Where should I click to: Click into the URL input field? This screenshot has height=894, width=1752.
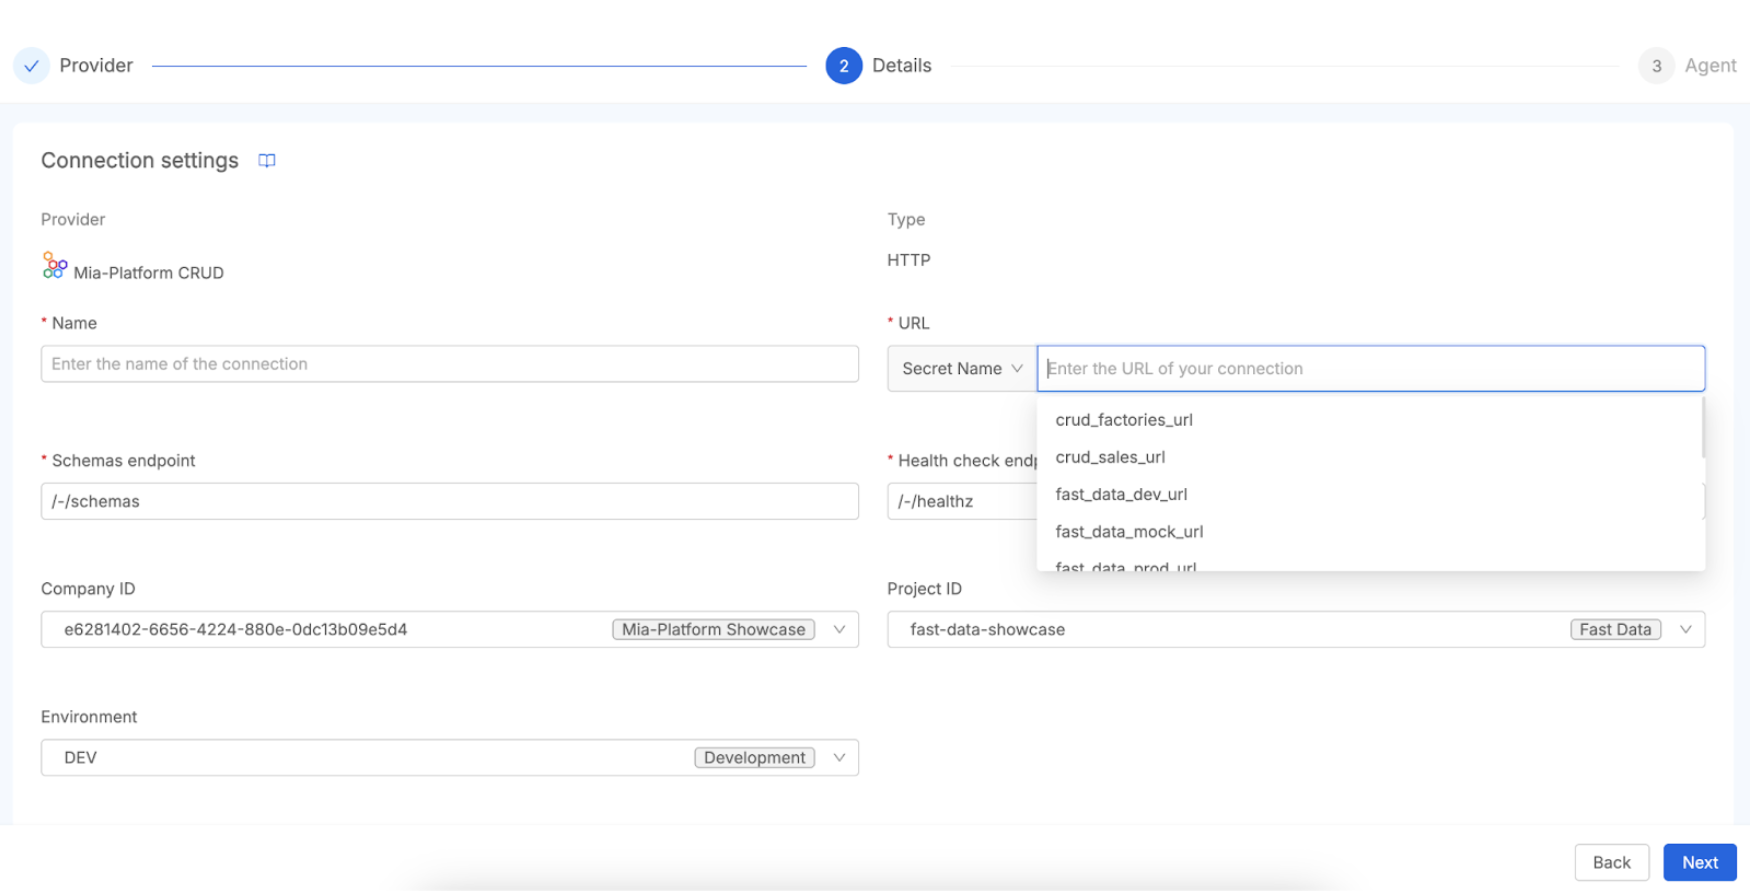(1370, 369)
